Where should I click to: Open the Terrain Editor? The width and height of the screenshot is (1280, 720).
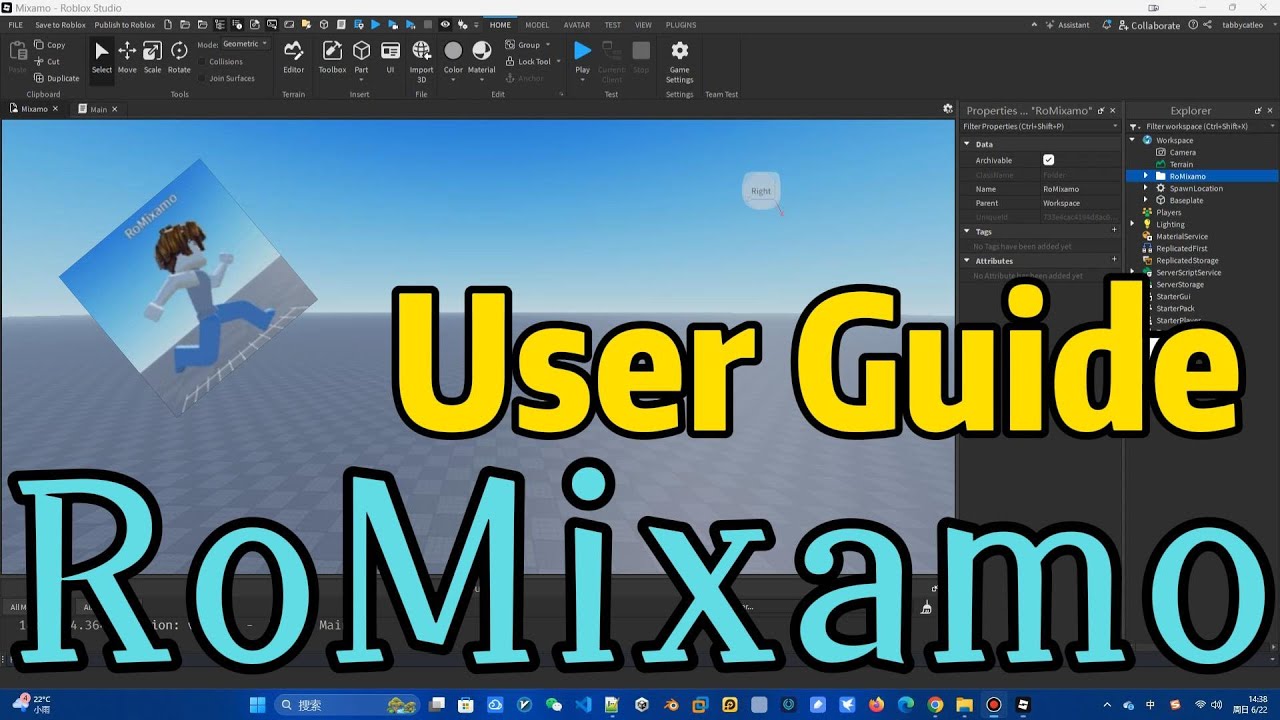coord(293,57)
